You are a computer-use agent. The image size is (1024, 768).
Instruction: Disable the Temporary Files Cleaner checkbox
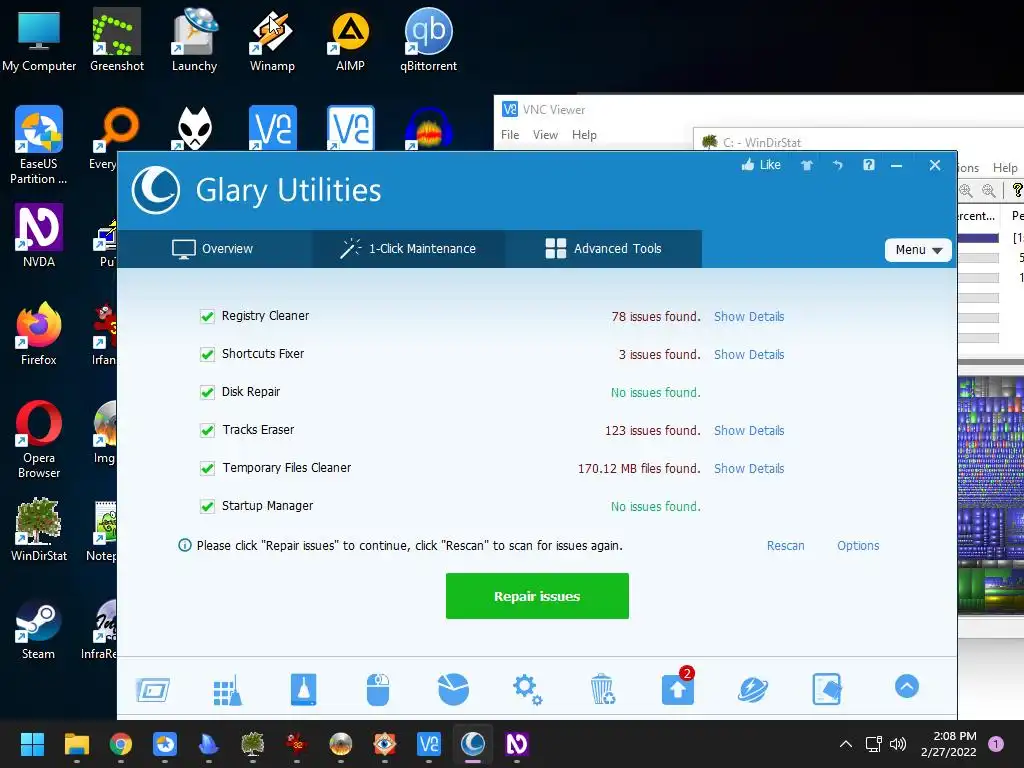coord(207,468)
